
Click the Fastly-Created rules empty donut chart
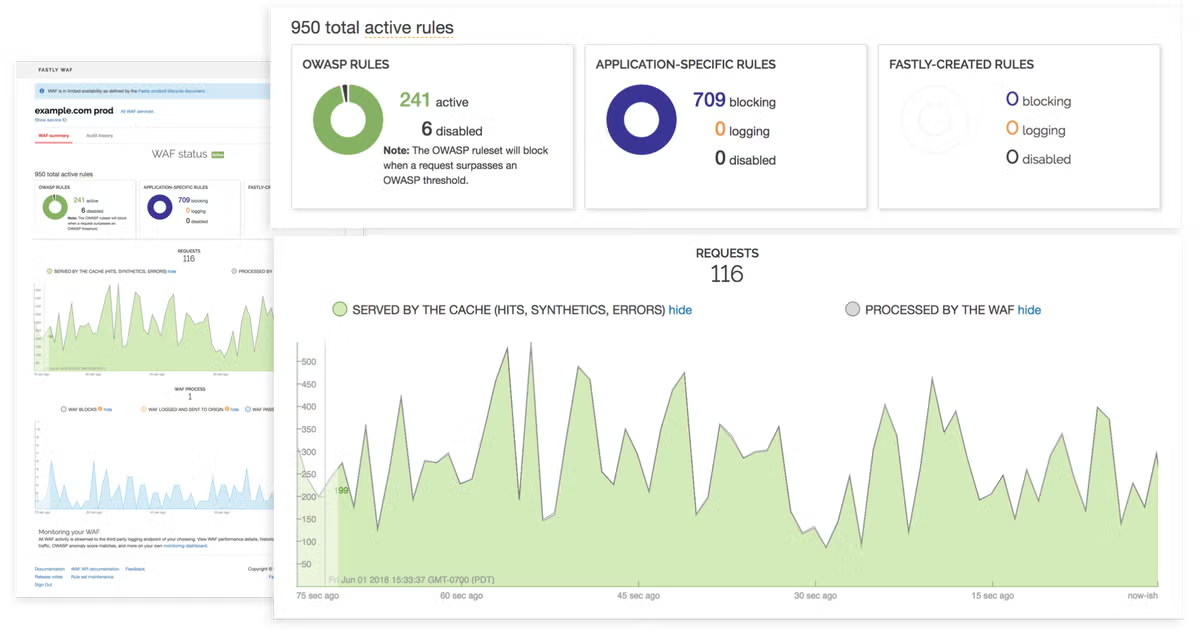click(934, 119)
